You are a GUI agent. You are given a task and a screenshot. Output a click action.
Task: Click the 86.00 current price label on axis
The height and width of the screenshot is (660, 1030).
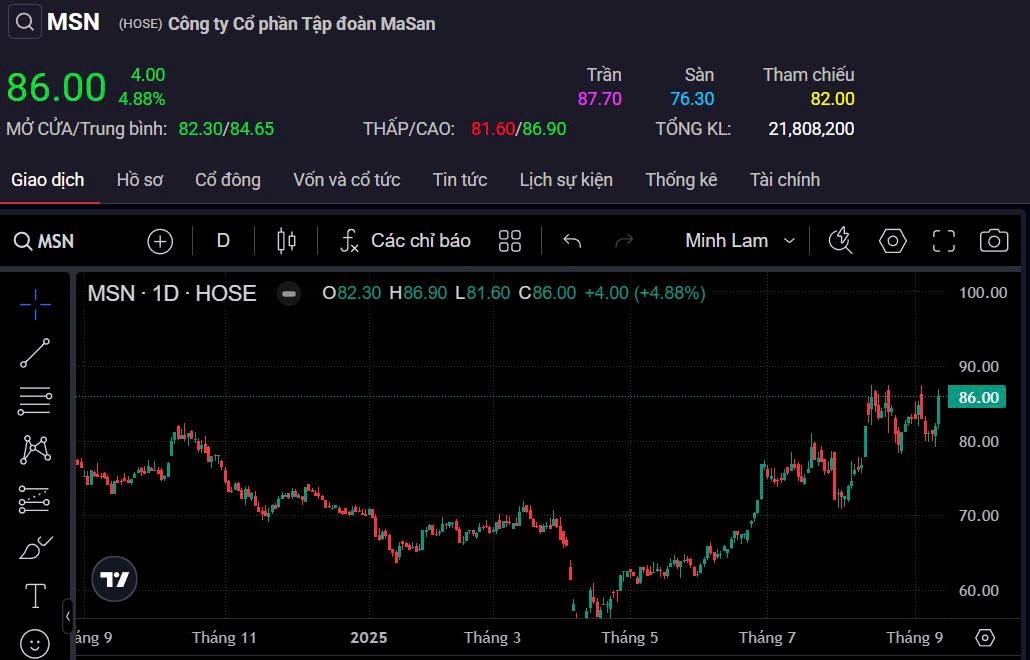tap(977, 397)
